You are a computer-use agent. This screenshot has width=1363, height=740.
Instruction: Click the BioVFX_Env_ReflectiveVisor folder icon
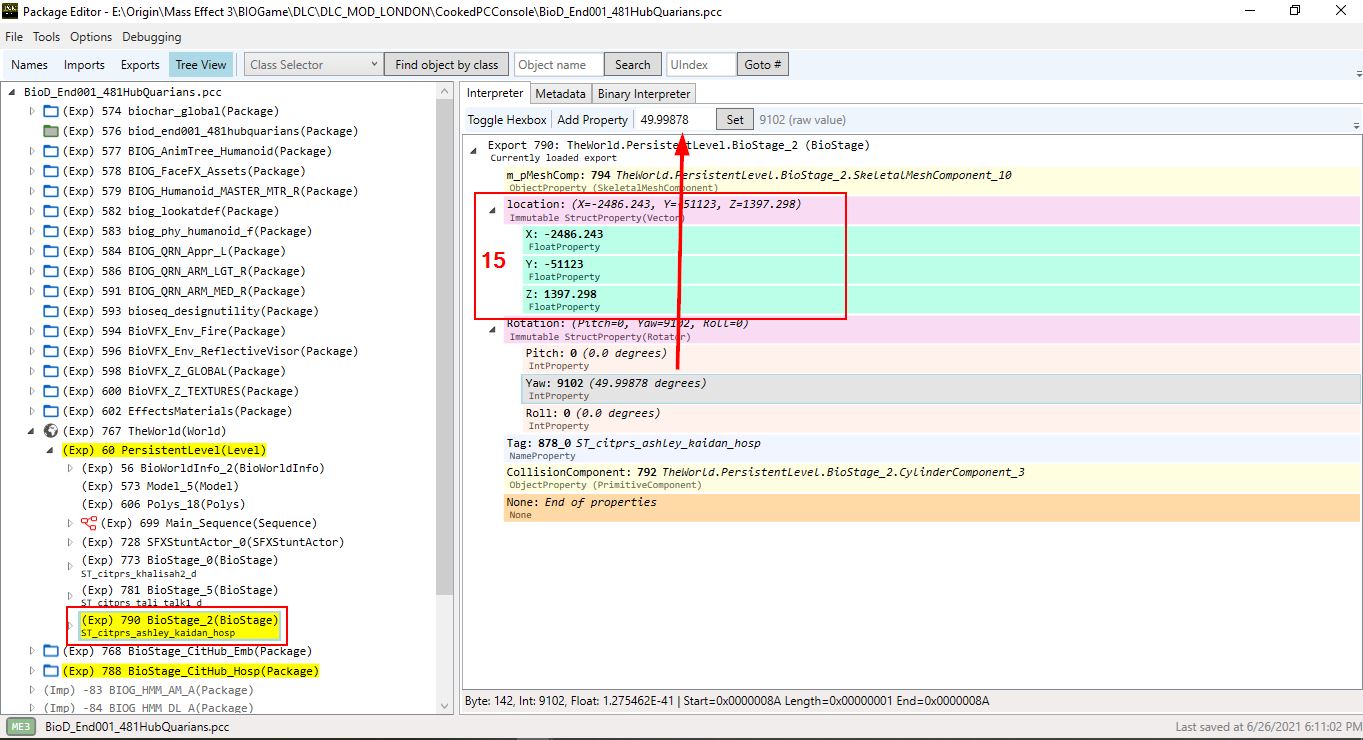click(51, 351)
